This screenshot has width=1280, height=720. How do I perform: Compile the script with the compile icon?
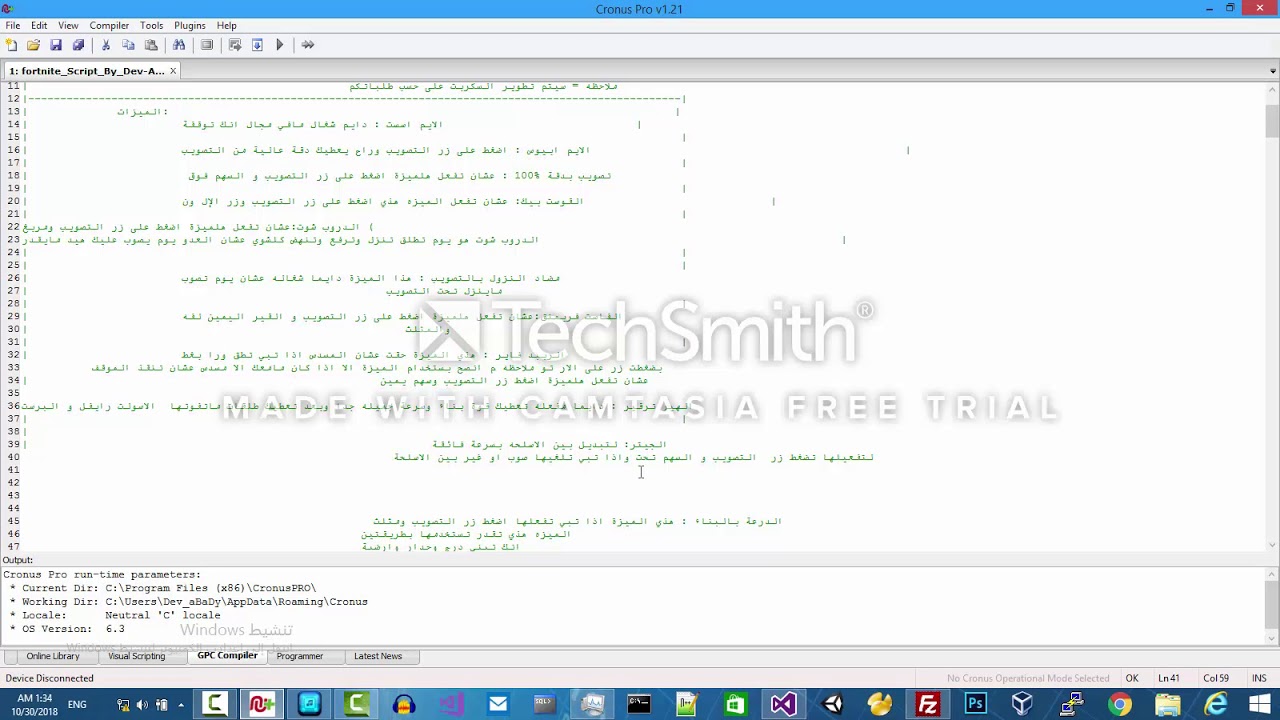(x=235, y=45)
